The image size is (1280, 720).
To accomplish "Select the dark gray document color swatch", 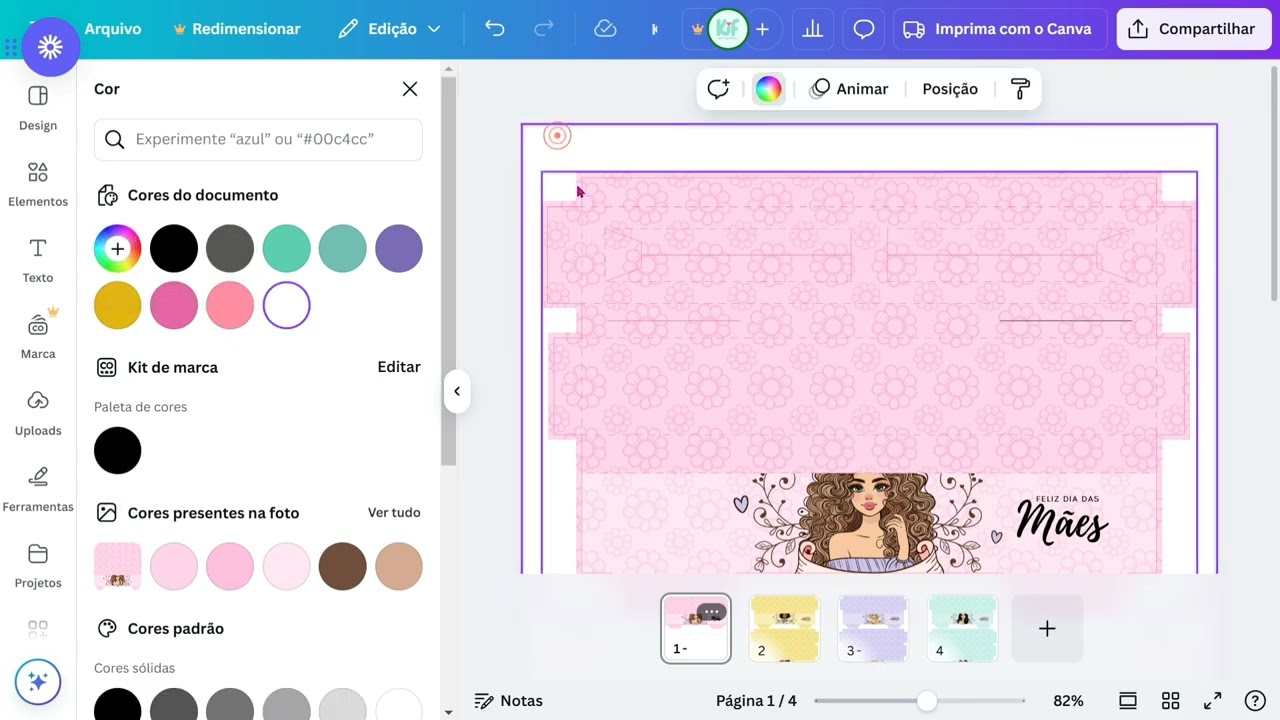I will click(x=230, y=249).
